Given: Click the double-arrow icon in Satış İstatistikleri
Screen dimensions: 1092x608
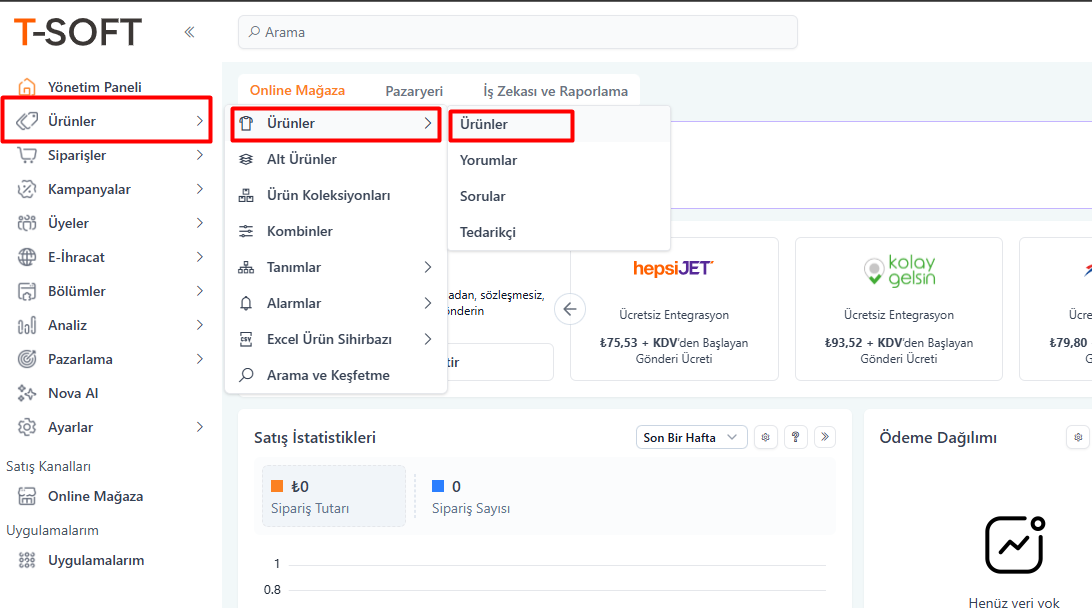Looking at the screenshot, I should pos(824,437).
